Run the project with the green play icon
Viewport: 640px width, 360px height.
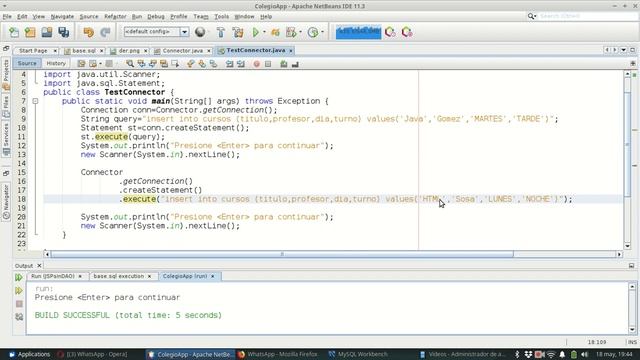[x=256, y=32]
